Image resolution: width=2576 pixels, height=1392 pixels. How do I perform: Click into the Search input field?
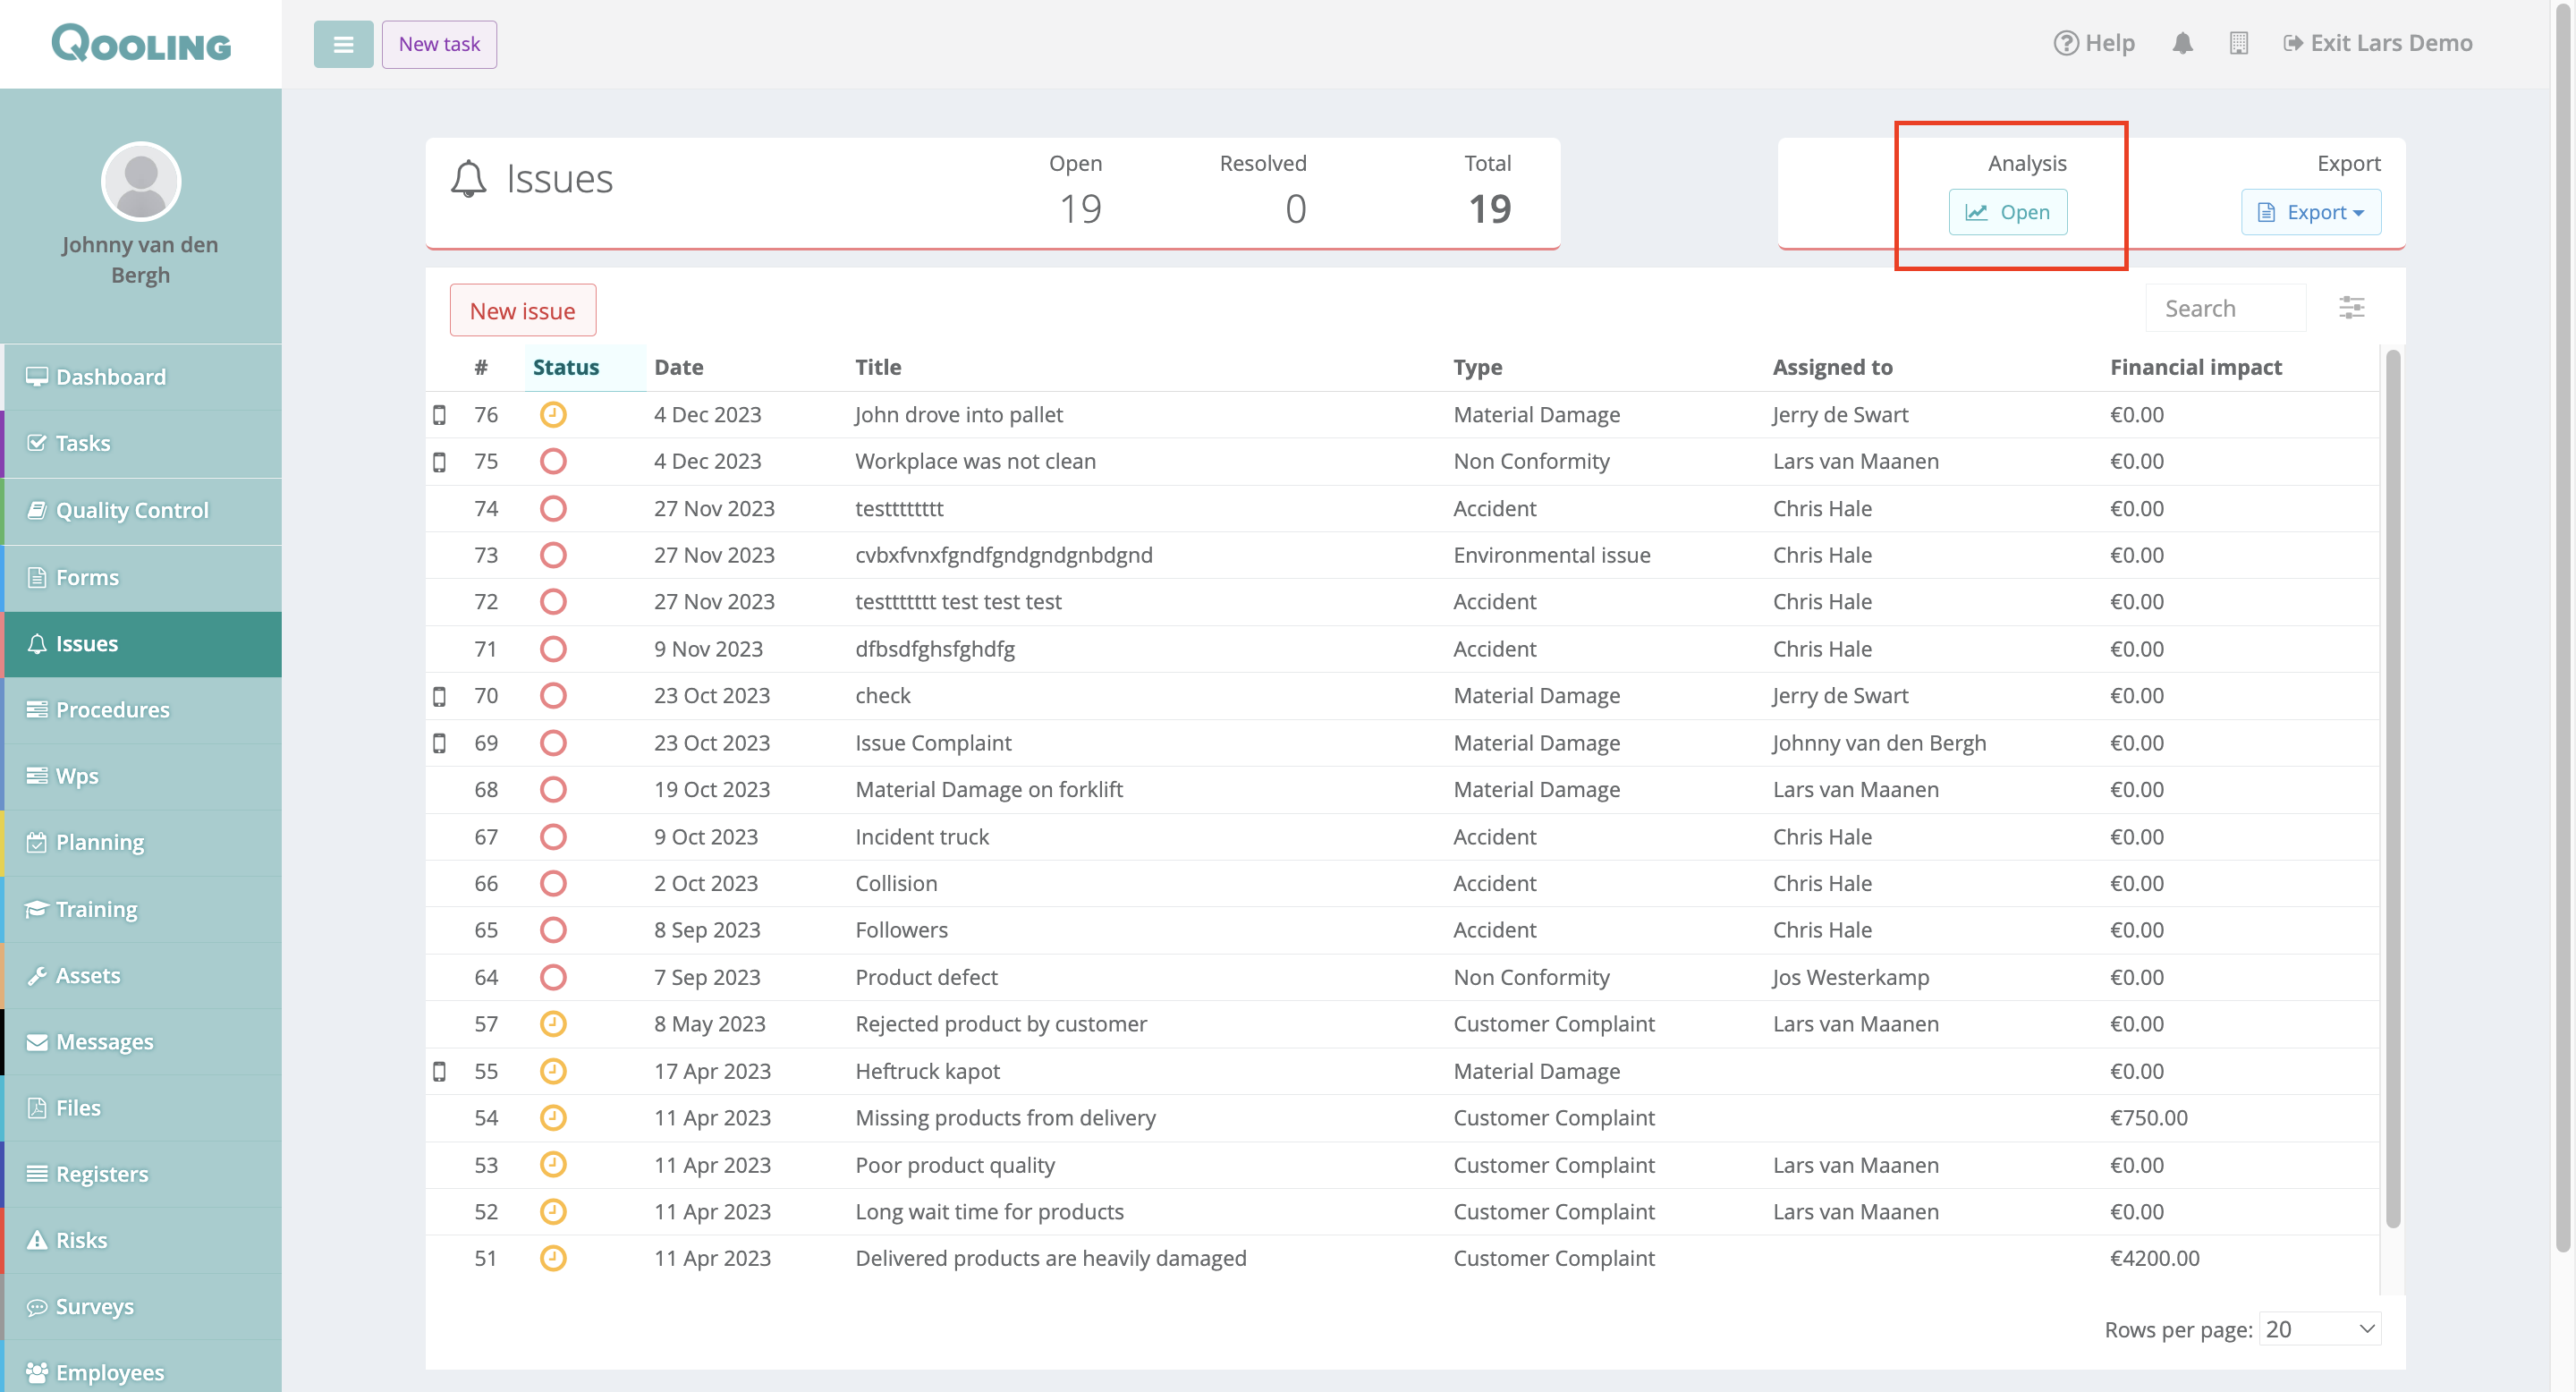2225,308
